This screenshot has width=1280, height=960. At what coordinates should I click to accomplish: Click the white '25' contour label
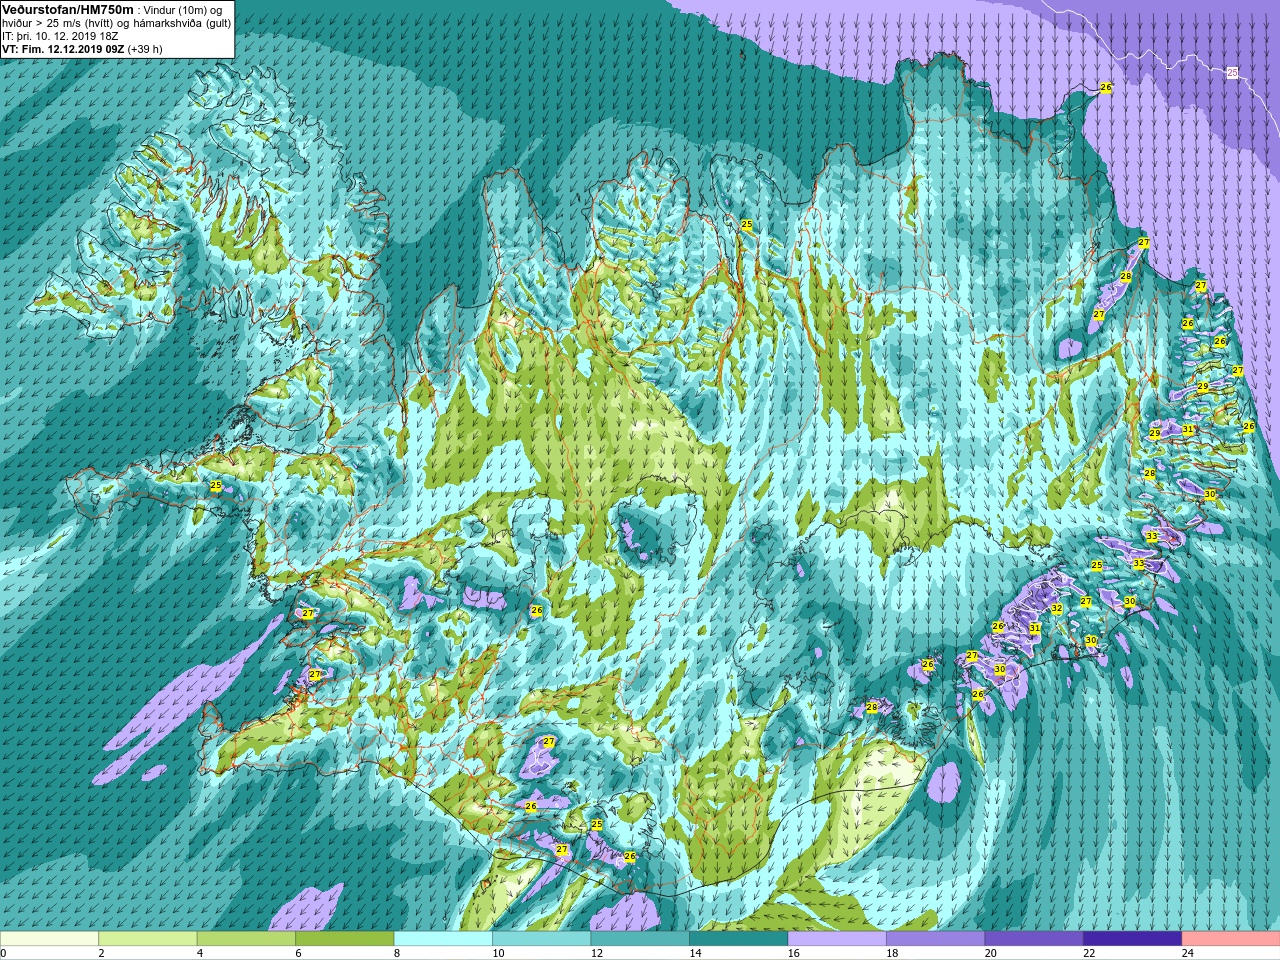1232,72
